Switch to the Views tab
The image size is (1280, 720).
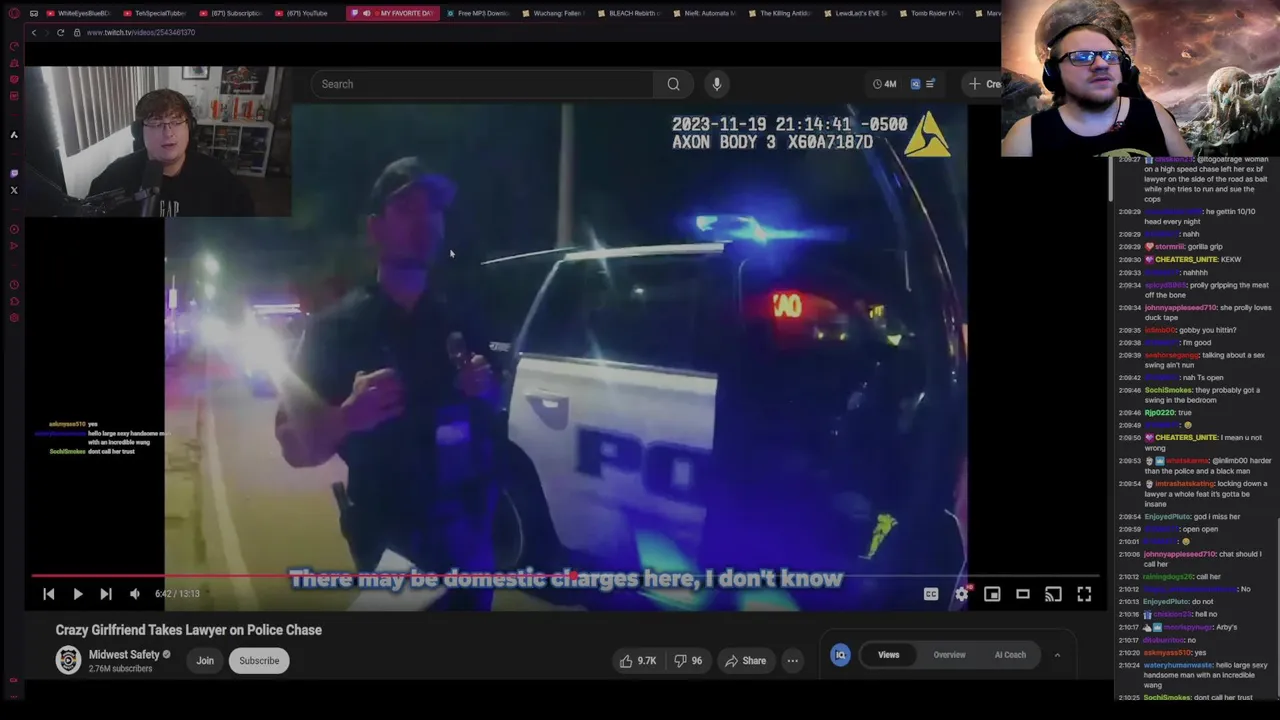click(889, 655)
